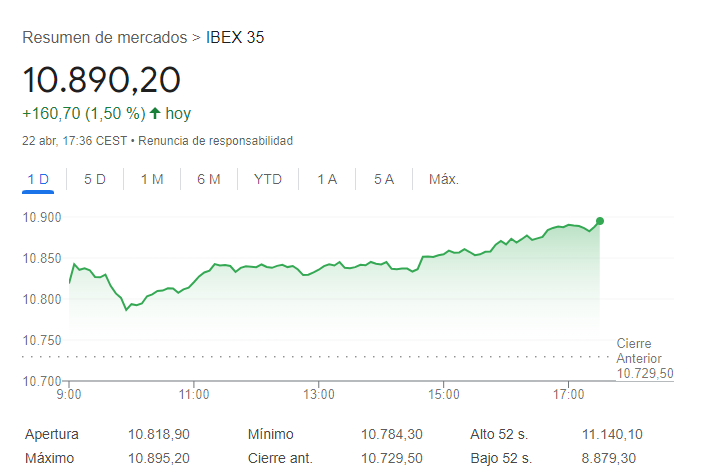Open Resumen de mercados breadcrumb link

(x=104, y=38)
